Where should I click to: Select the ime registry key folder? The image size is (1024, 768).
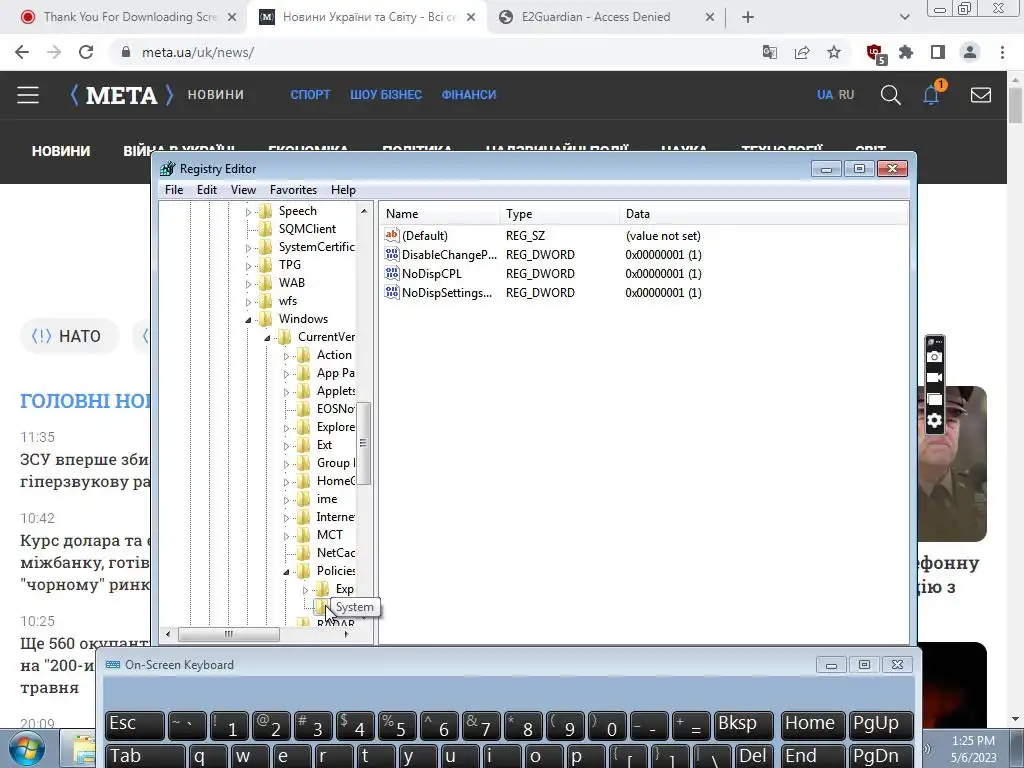point(327,499)
